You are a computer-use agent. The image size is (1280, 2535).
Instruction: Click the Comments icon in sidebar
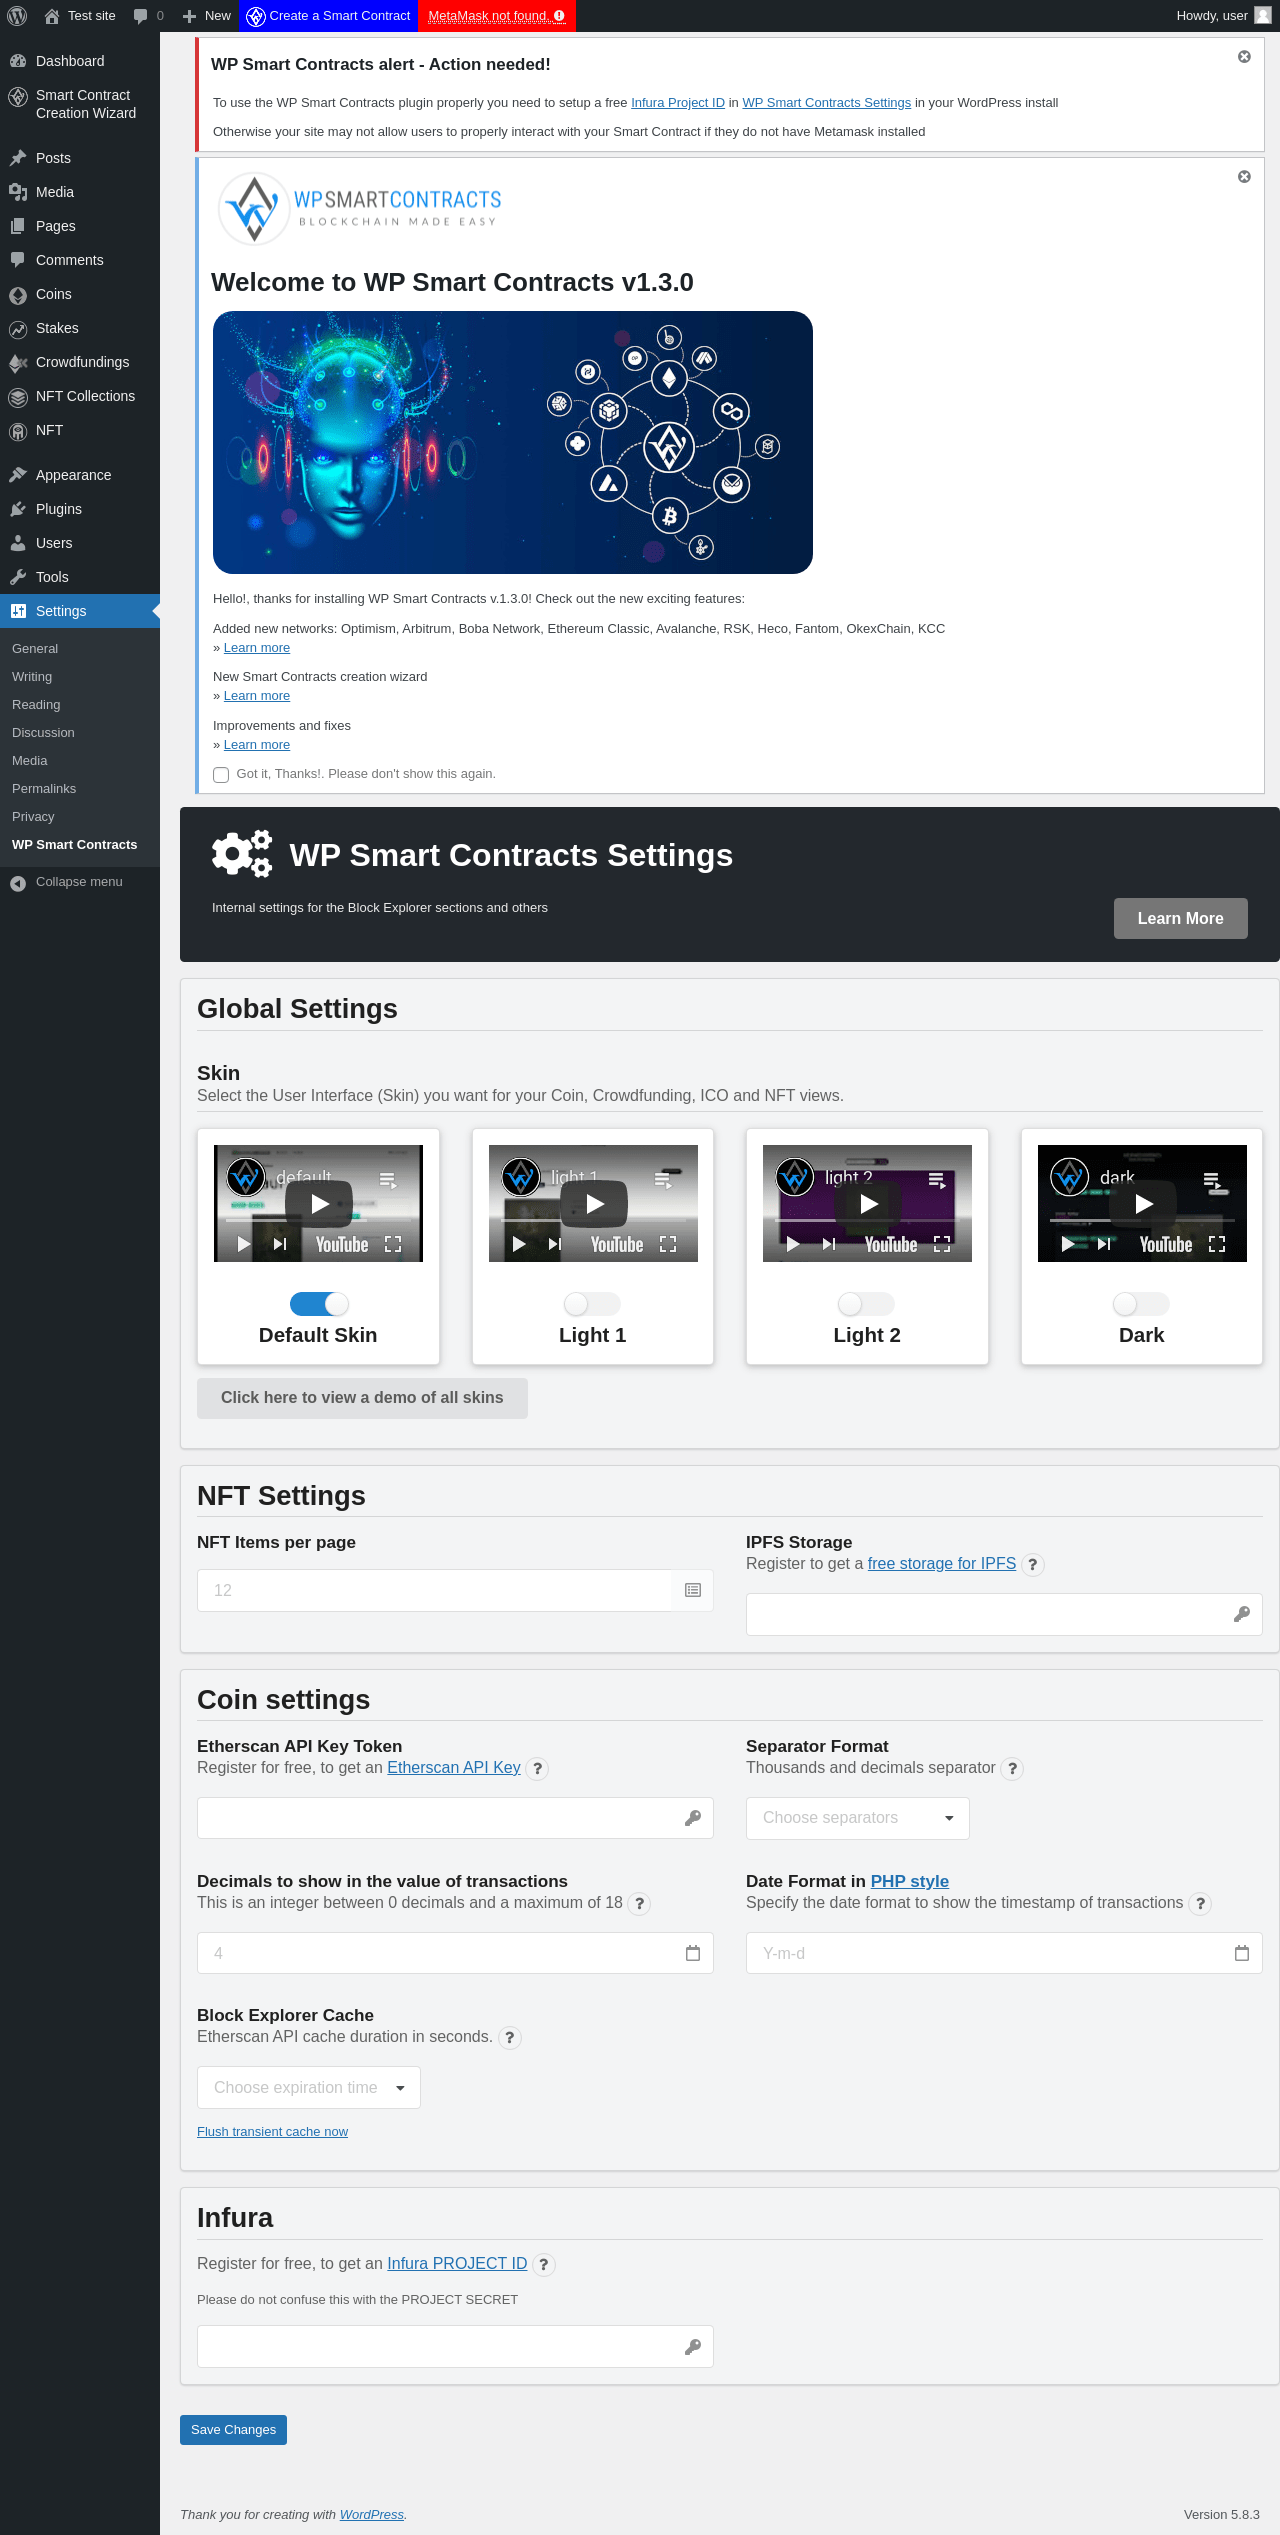[18, 260]
